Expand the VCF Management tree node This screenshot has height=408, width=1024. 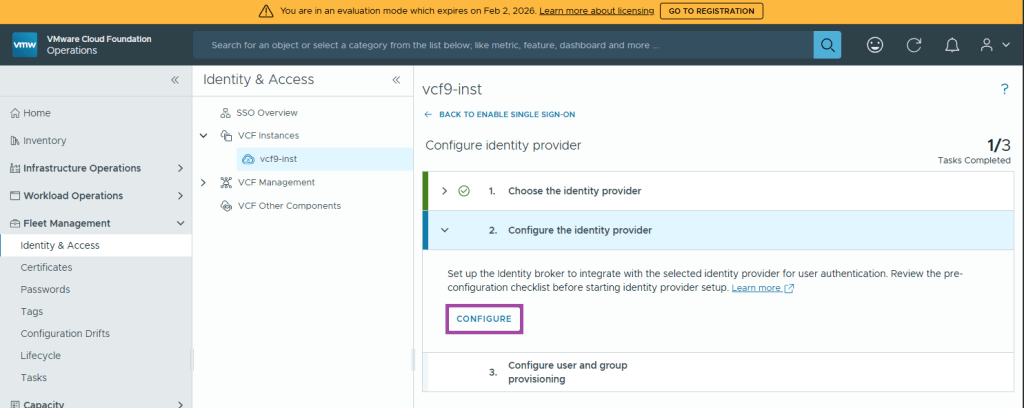pyautogui.click(x=203, y=182)
